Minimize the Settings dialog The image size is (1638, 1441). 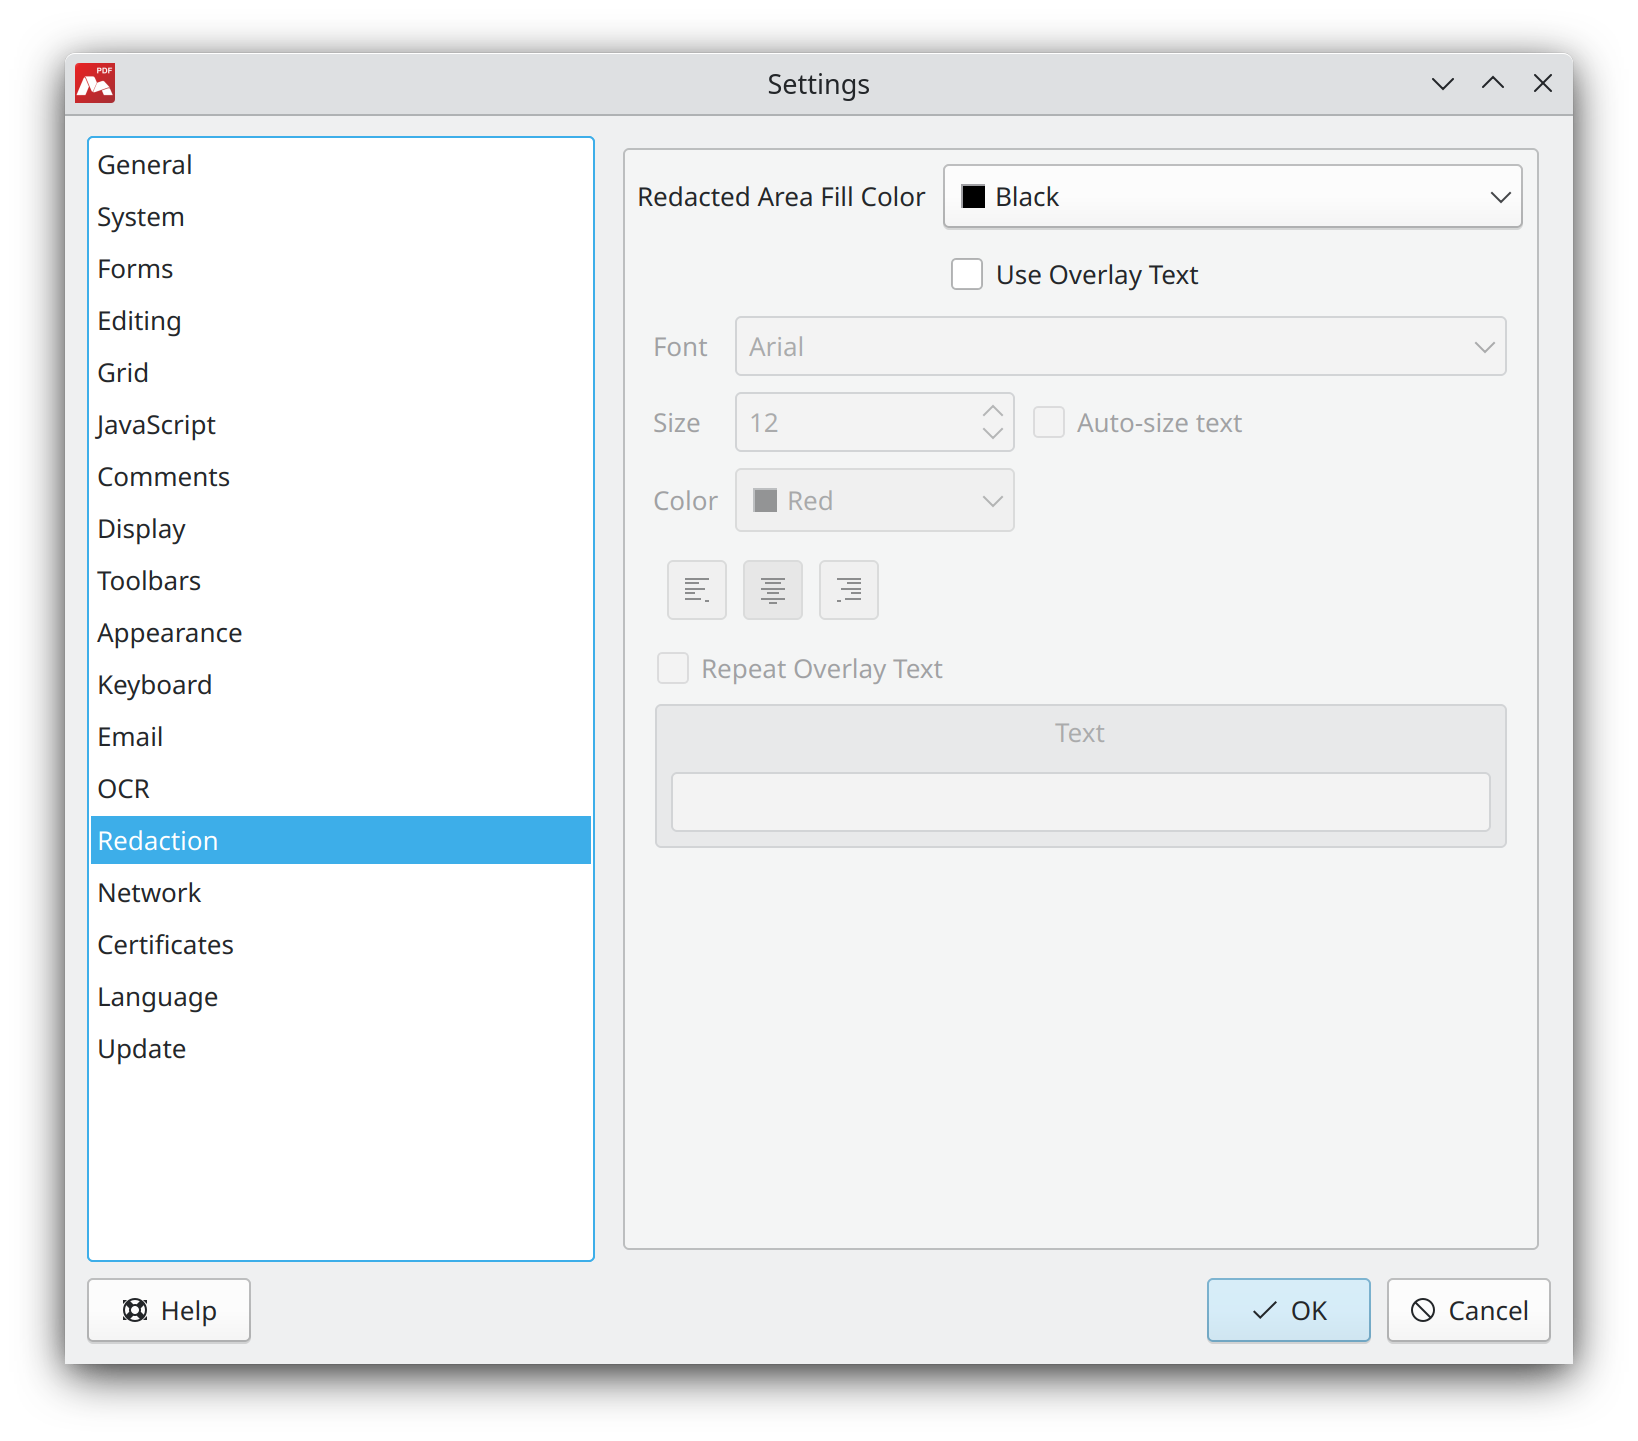tap(1443, 84)
